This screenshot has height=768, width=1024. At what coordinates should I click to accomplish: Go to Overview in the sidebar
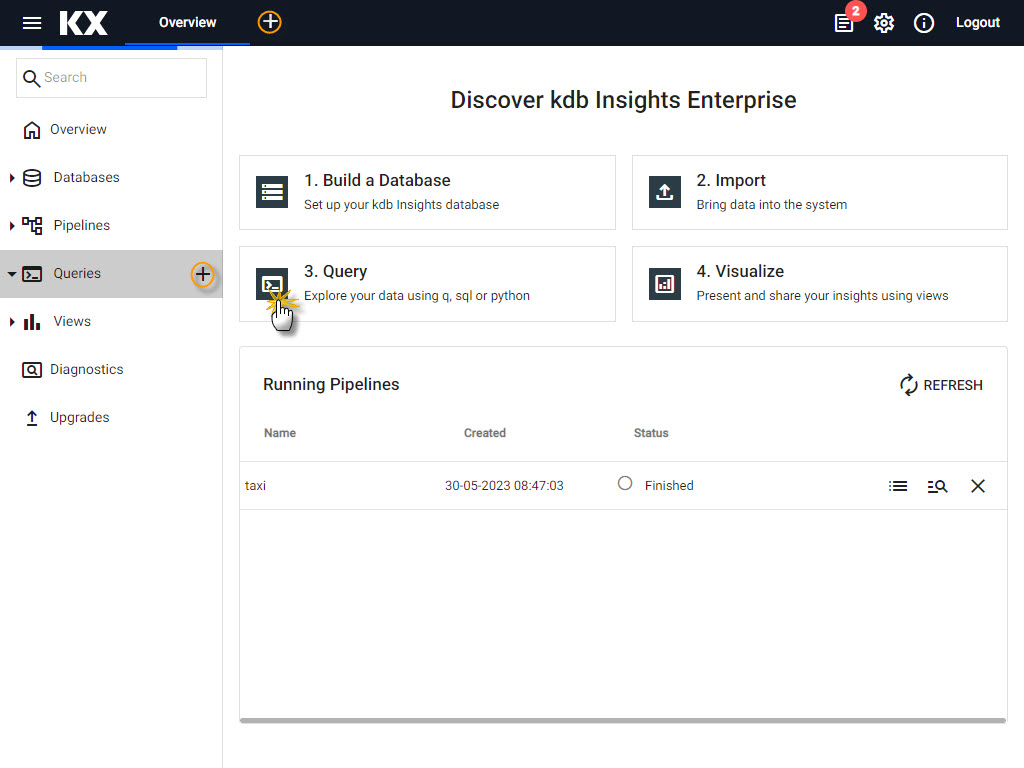78,129
